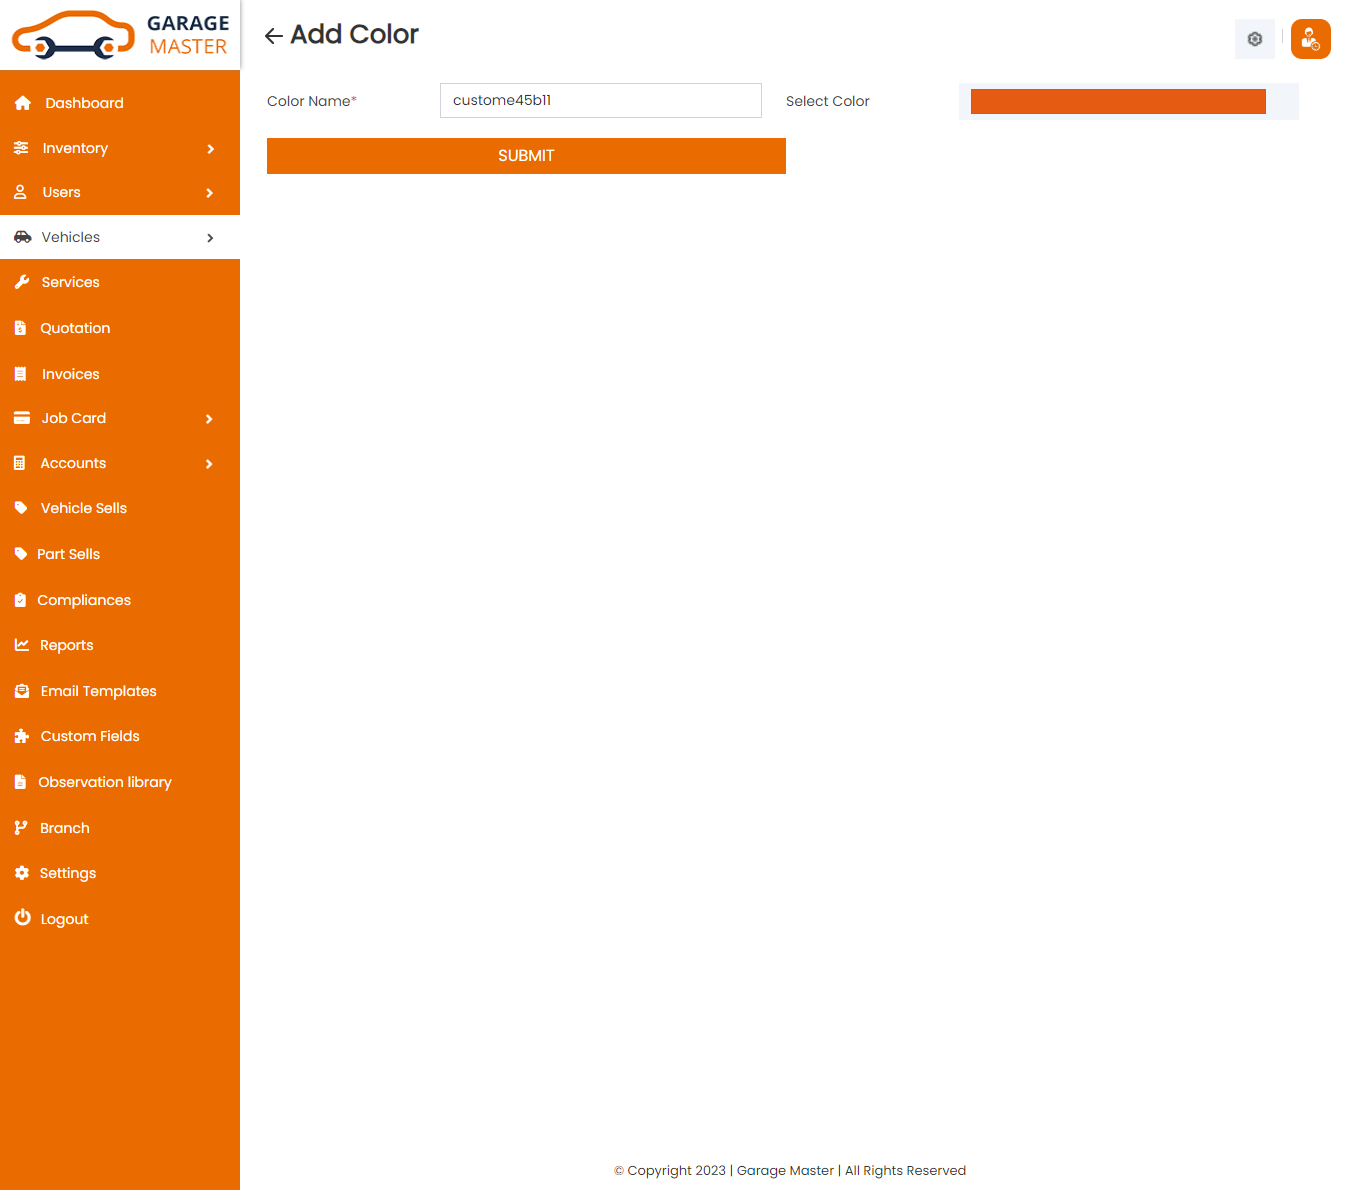Click the Reports chart icon
1366x1190 pixels.
point(22,645)
